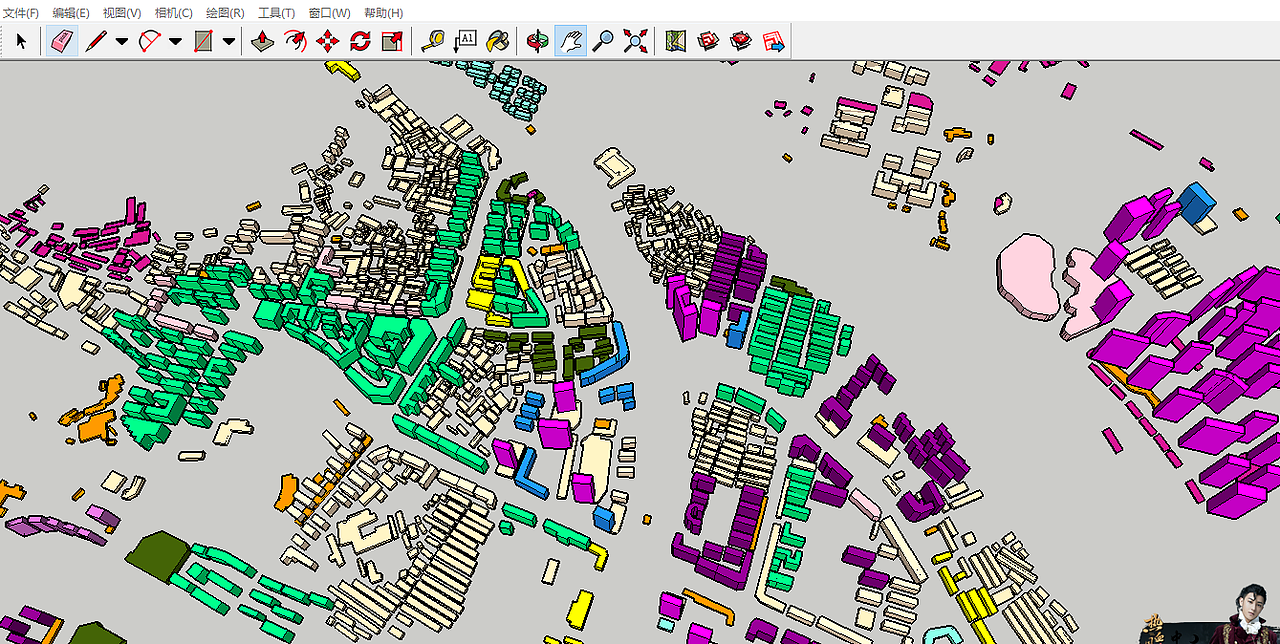Screen dimensions: 1280x644
Task: Open the Rectangle tool dropdown arrow
Action: (x=228, y=41)
